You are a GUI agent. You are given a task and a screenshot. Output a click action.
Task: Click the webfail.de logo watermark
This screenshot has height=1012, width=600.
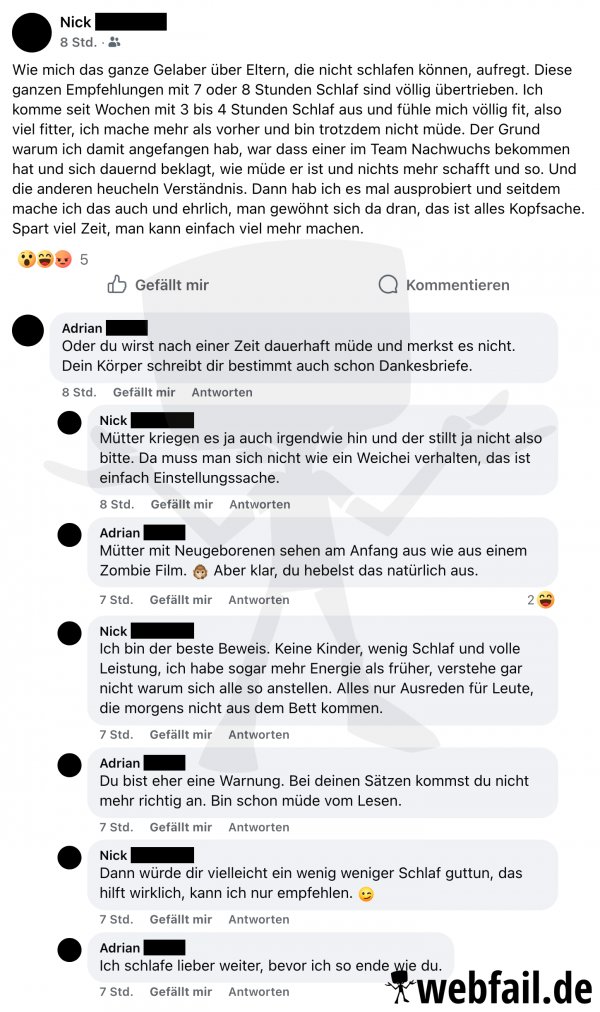(x=490, y=987)
